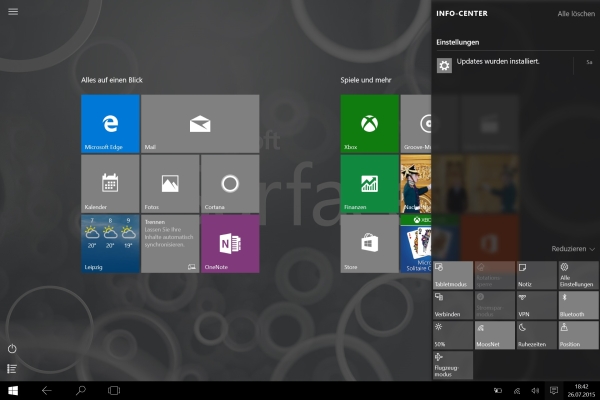Click the Einstellungen notification group header
Image resolution: width=600 pixels, height=400 pixels.
(x=458, y=42)
